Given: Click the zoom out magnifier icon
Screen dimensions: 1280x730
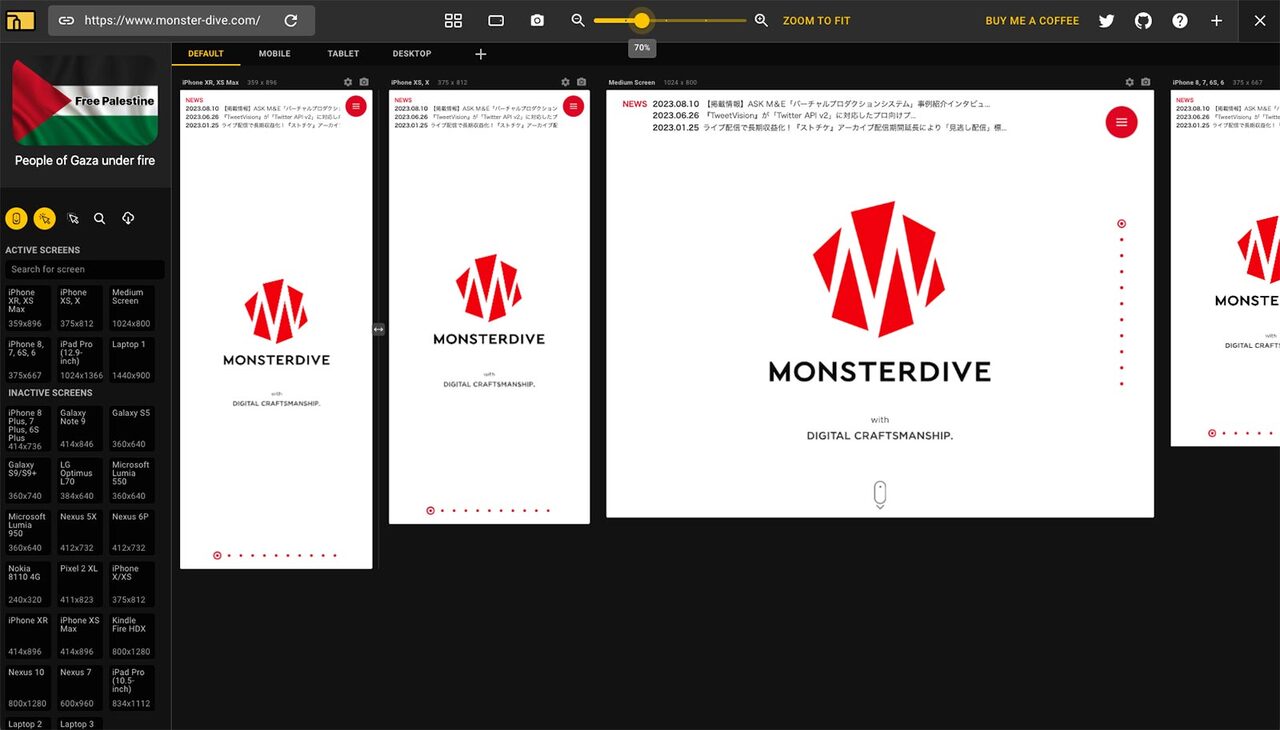Looking at the screenshot, I should click(x=578, y=20).
